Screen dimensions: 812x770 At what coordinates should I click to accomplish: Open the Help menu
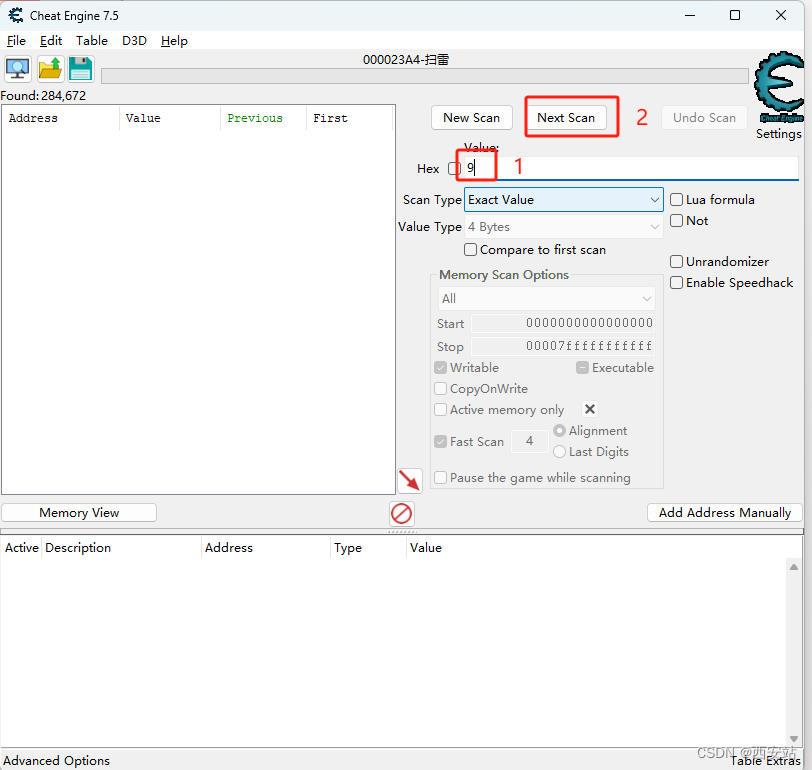[174, 40]
